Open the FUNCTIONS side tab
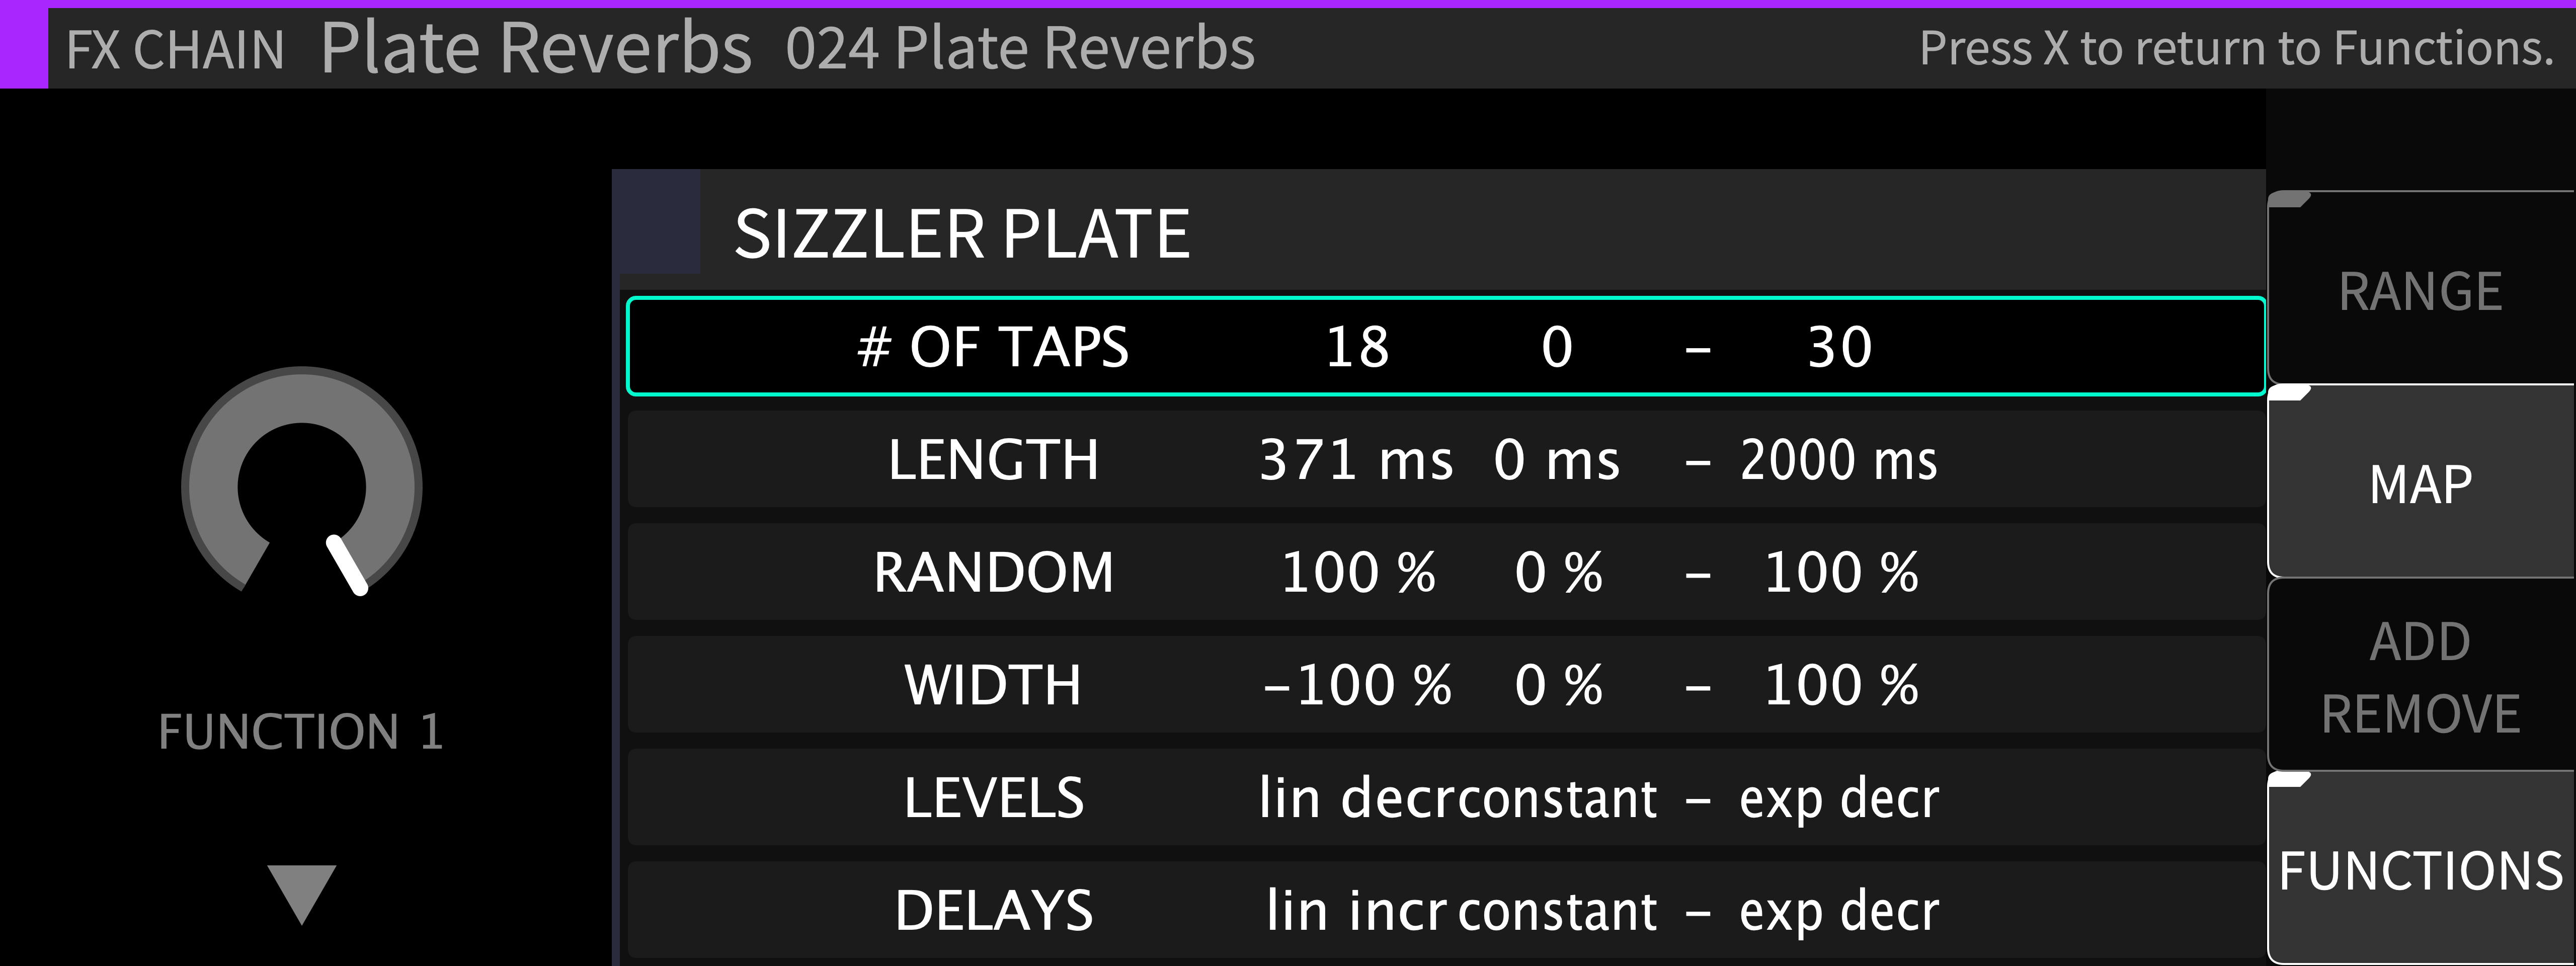 tap(2421, 868)
